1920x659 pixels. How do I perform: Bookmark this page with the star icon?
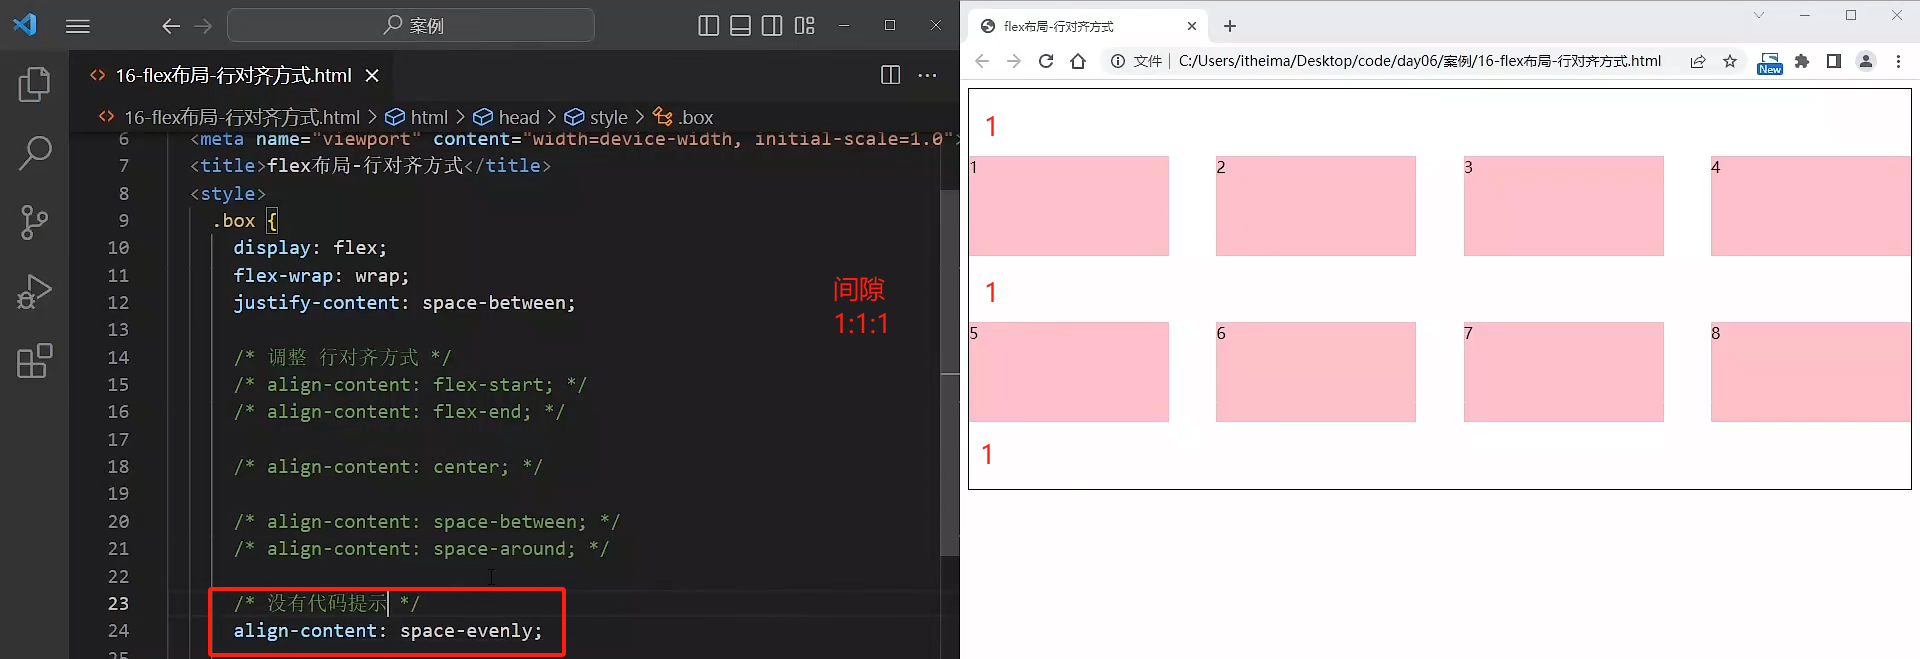coord(1730,61)
